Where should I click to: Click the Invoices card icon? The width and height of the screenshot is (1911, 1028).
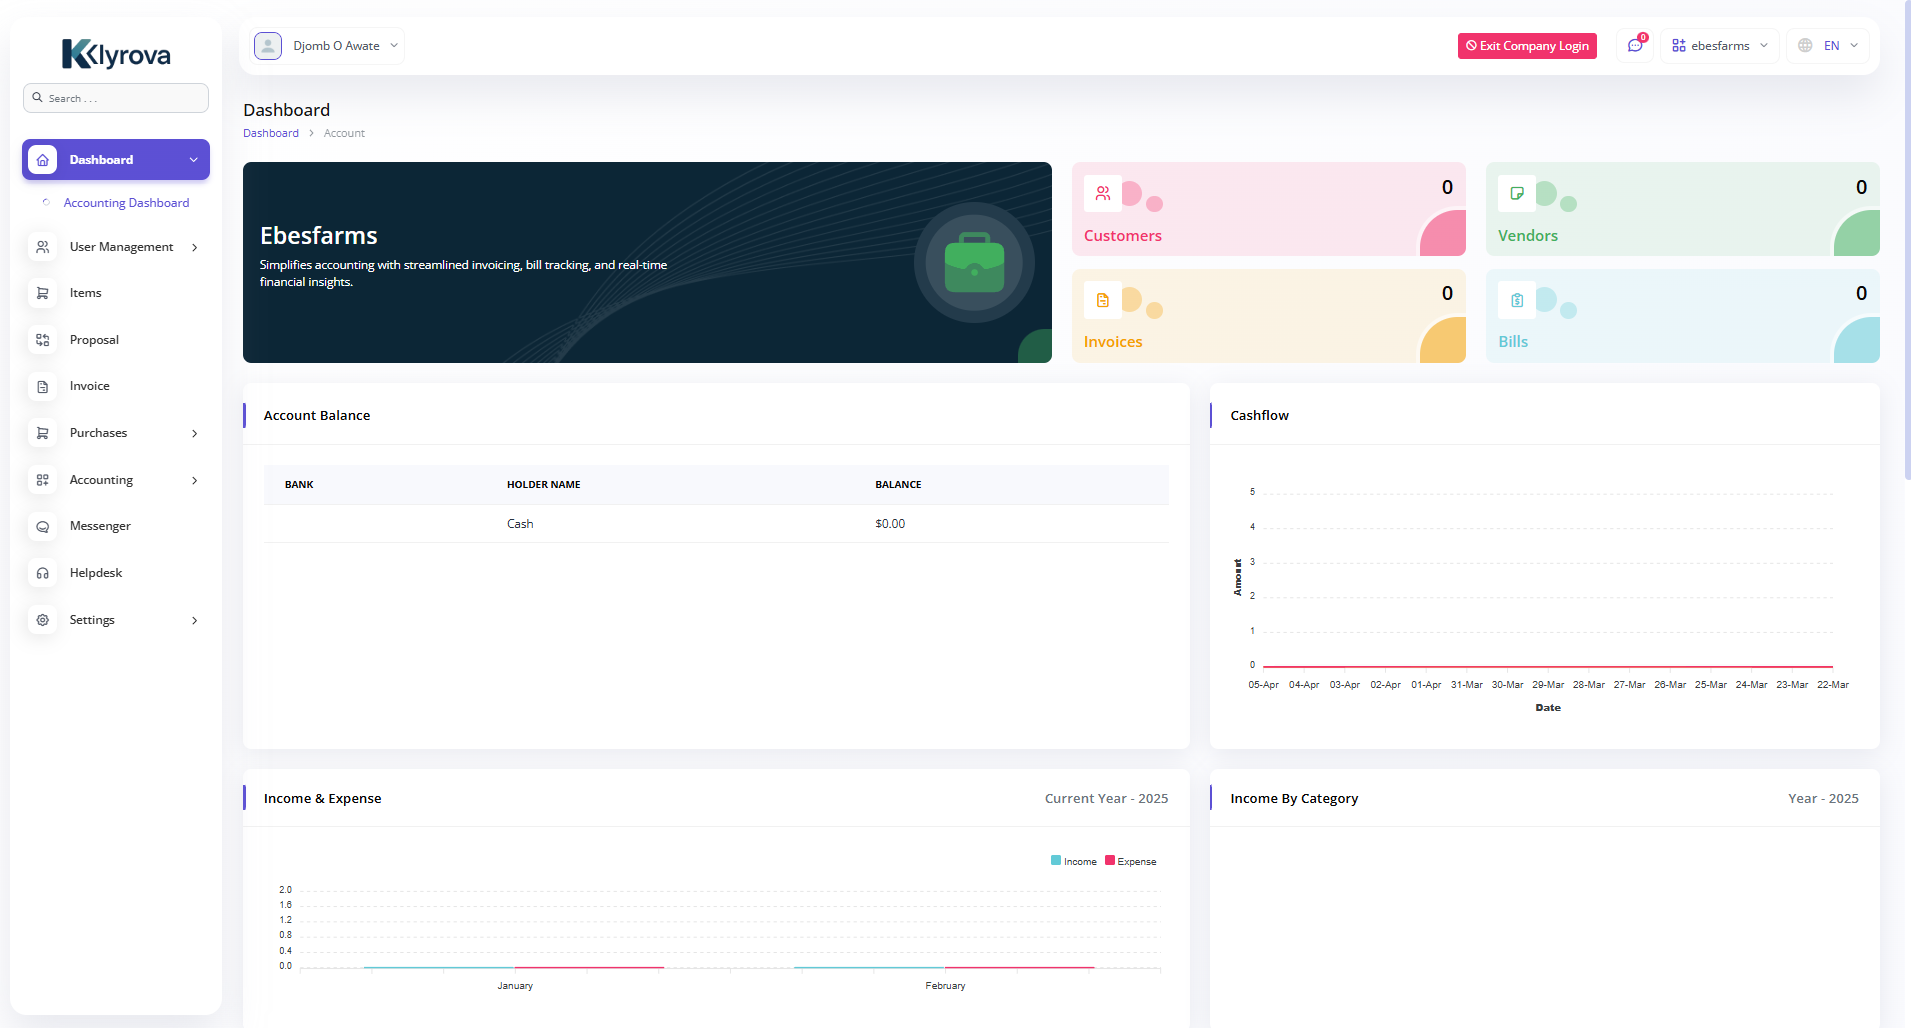coord(1103,300)
